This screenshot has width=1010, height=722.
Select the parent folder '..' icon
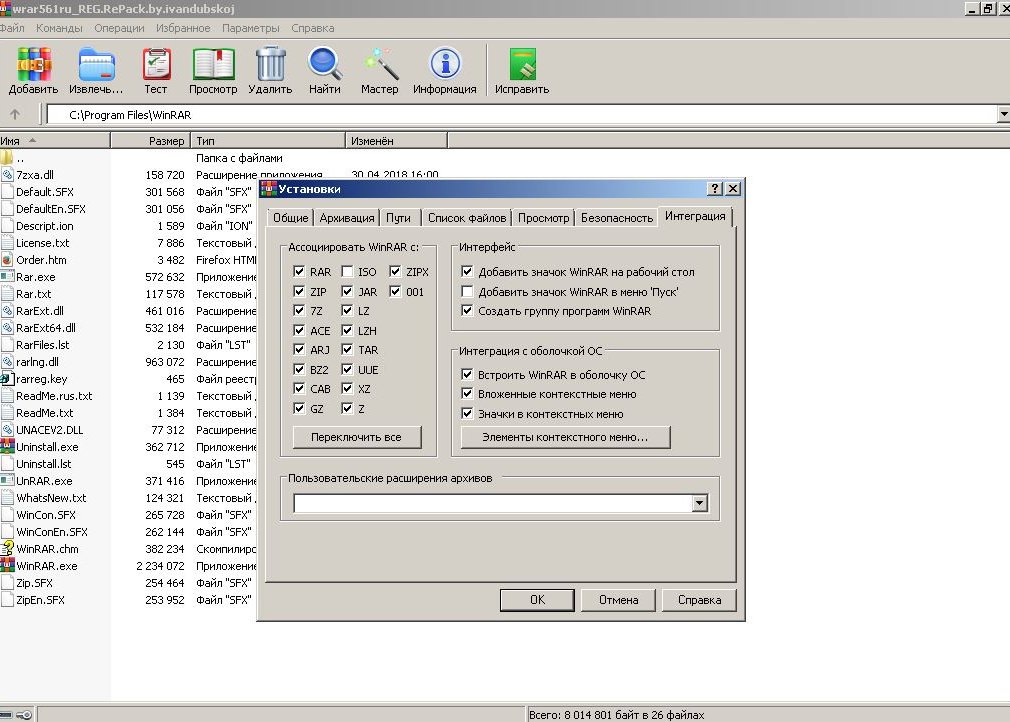[6, 158]
